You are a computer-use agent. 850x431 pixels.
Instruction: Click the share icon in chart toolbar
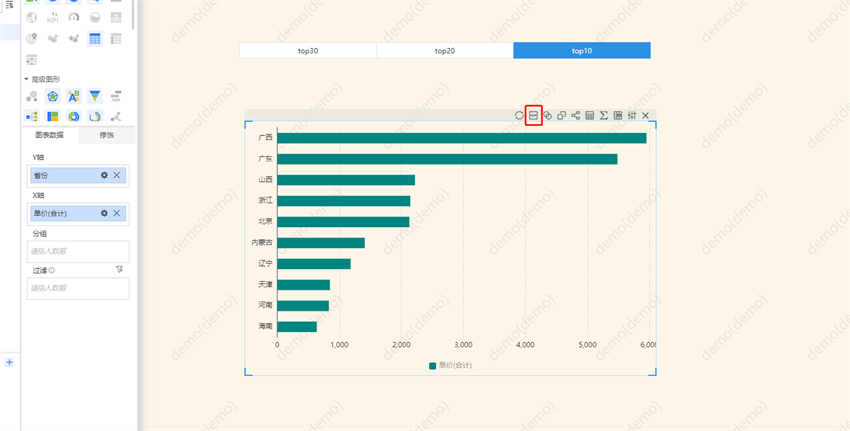tap(576, 116)
